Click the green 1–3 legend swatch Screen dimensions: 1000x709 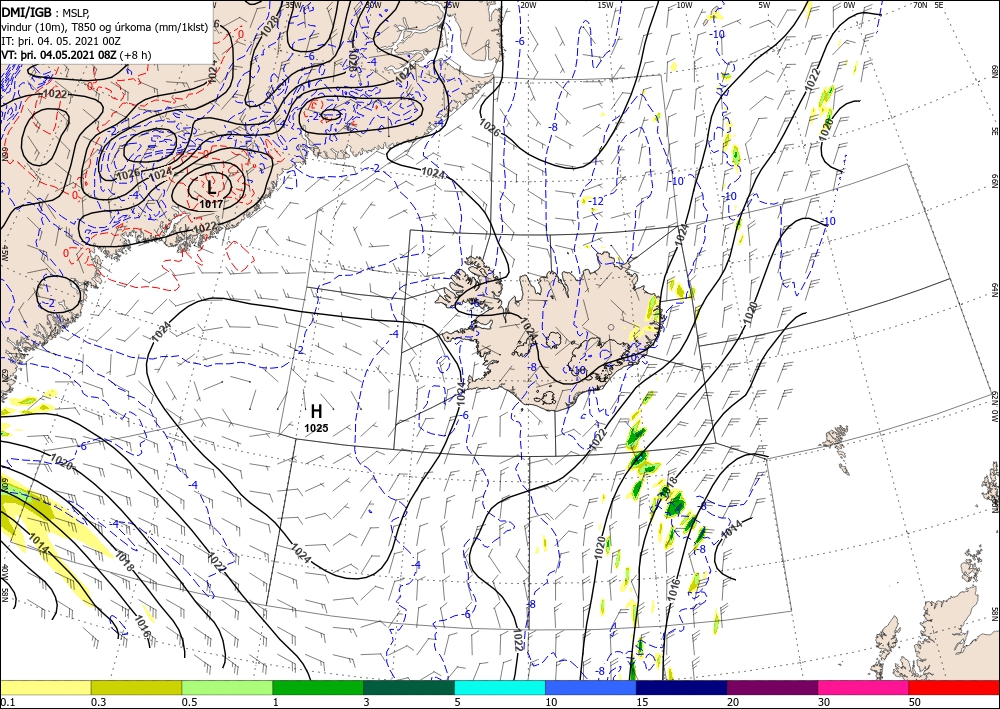pos(318,687)
